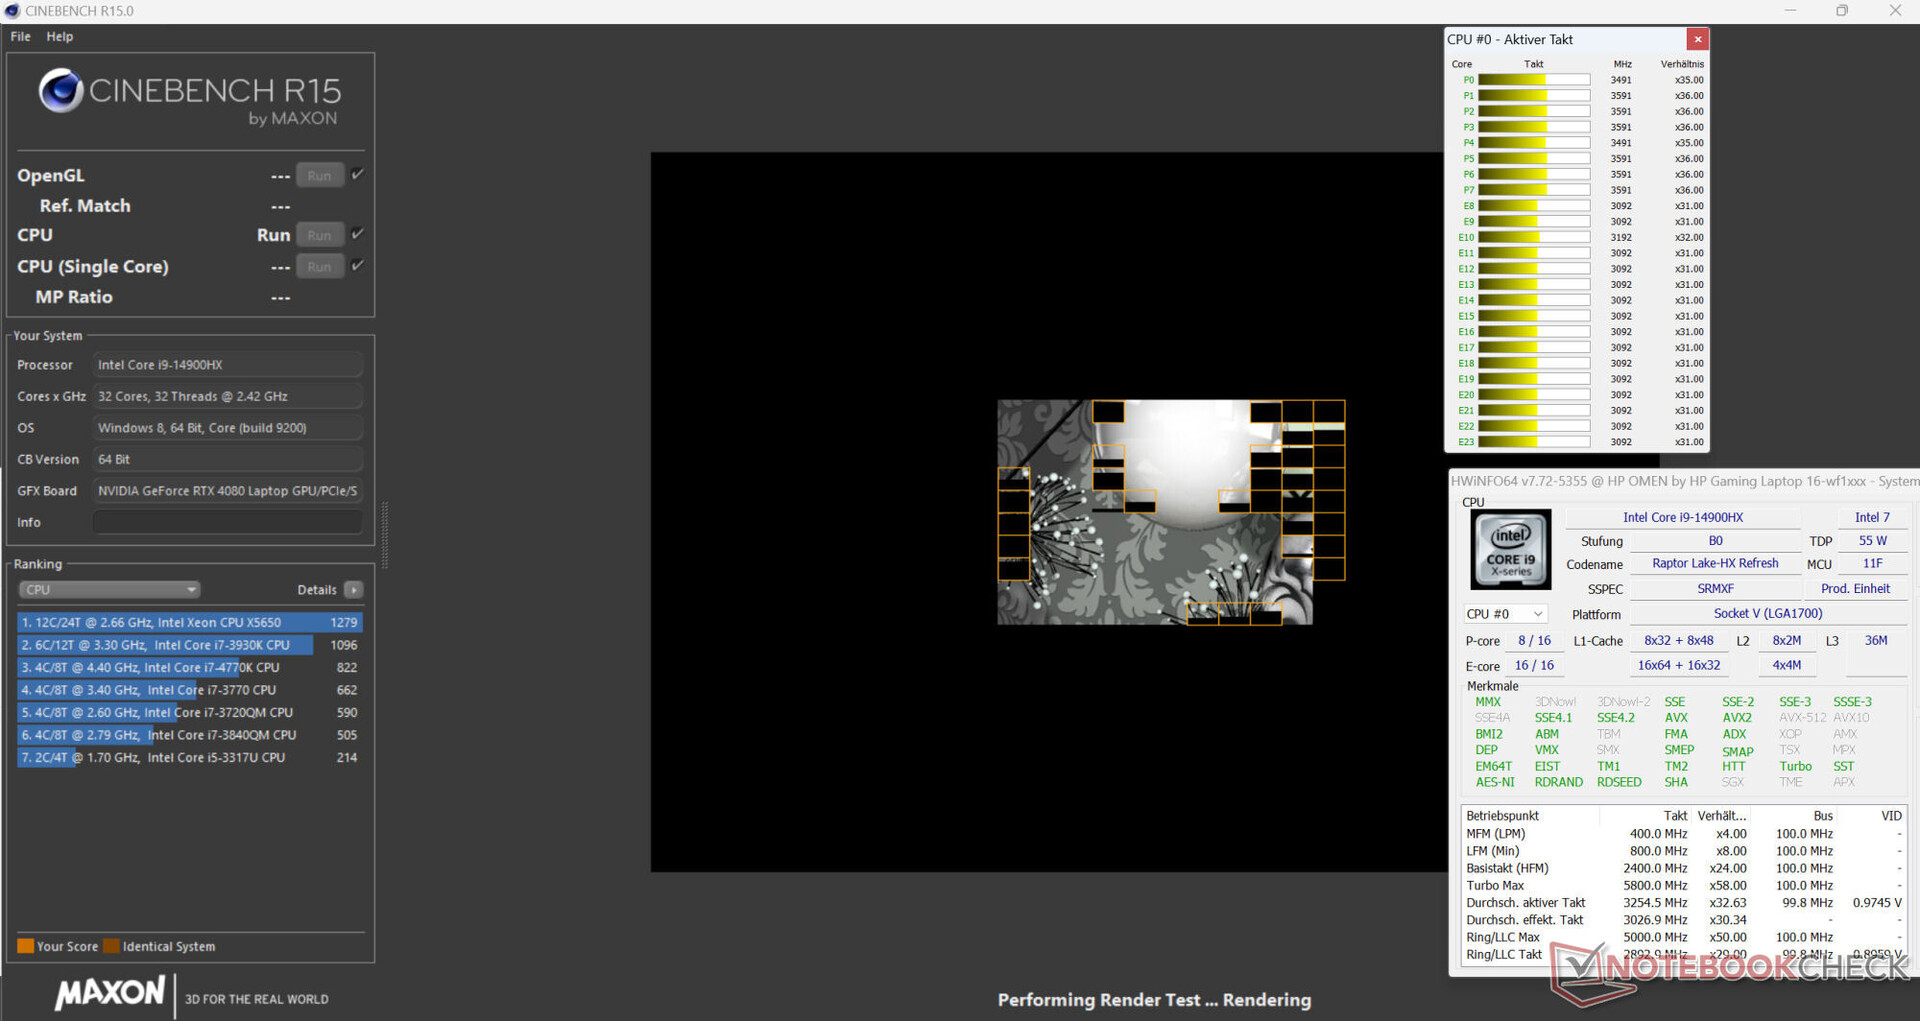The height and width of the screenshot is (1021, 1920).
Task: Select ranking entry Intel Core i7-3930K CPU
Action: point(190,645)
